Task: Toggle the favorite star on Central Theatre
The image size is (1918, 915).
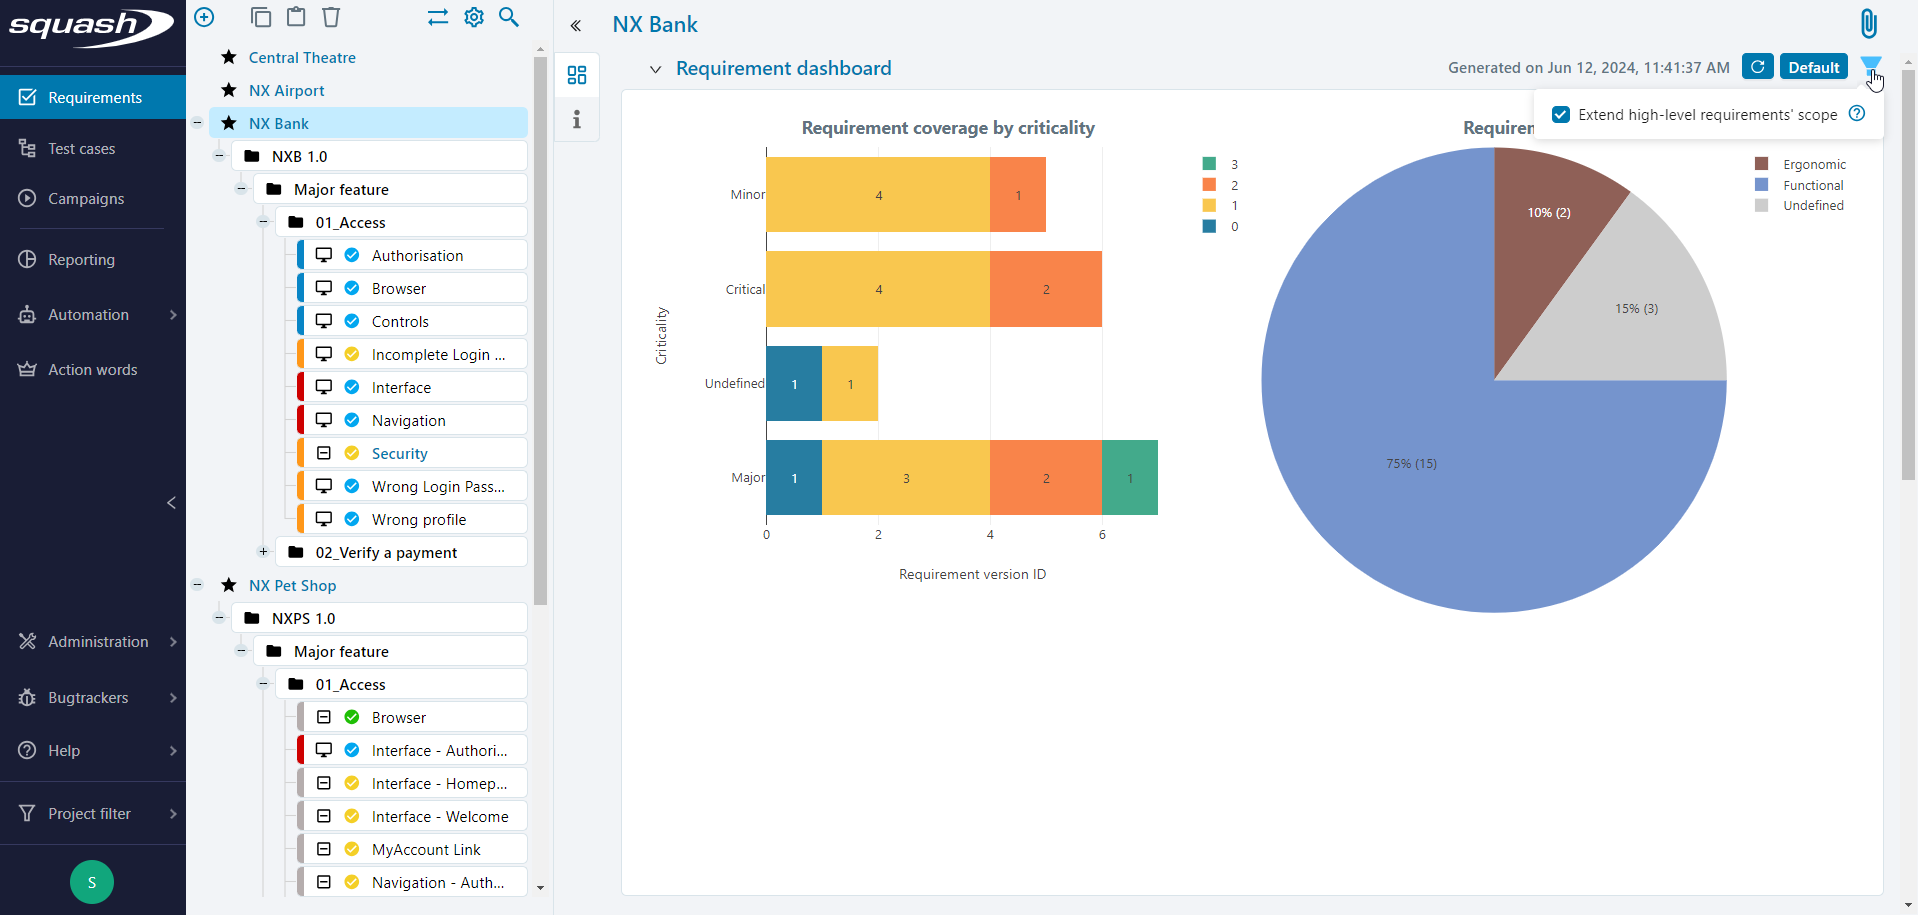Action: [228, 57]
